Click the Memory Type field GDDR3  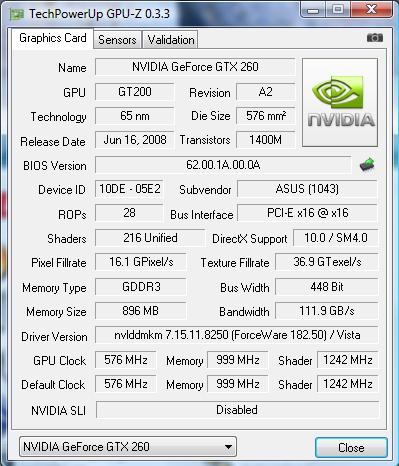(141, 287)
